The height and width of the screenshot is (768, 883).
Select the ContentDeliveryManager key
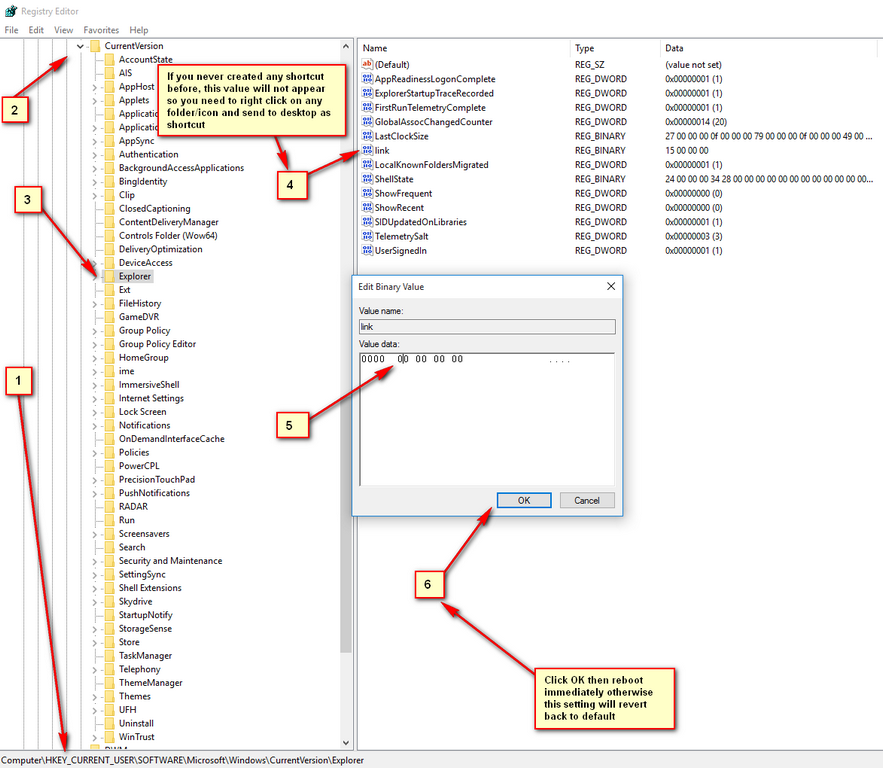pos(168,222)
